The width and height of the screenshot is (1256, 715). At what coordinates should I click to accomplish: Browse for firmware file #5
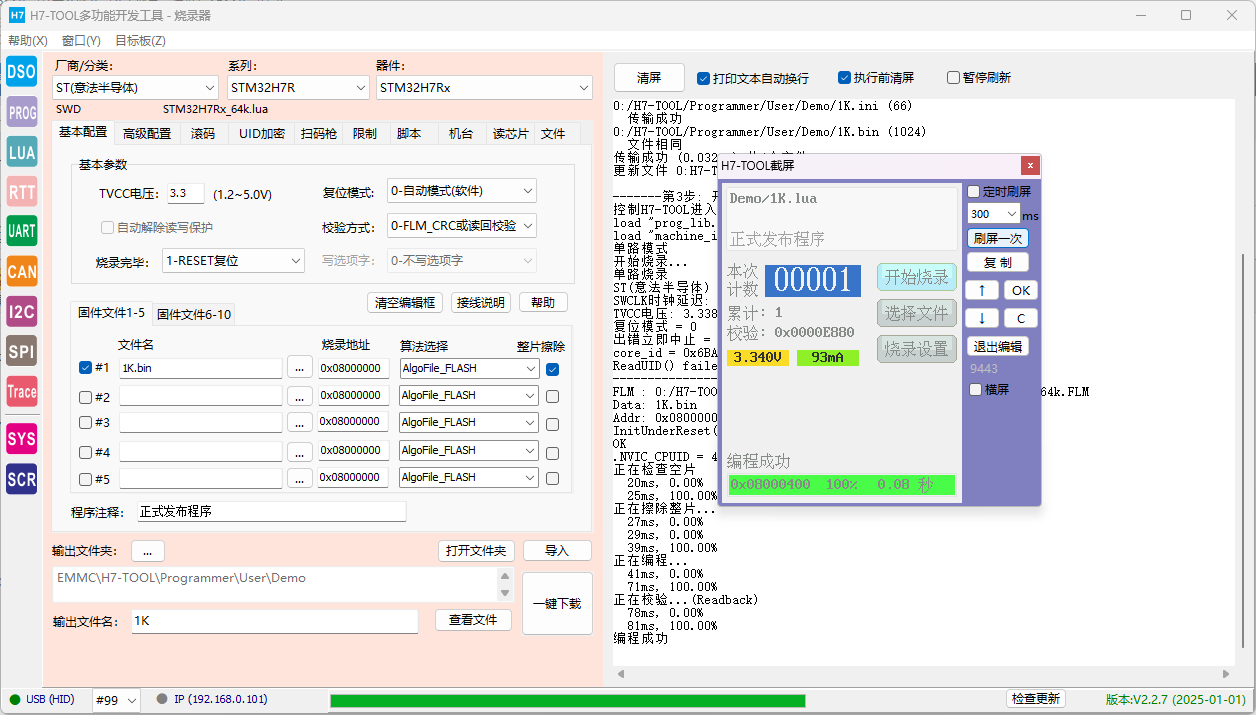300,478
